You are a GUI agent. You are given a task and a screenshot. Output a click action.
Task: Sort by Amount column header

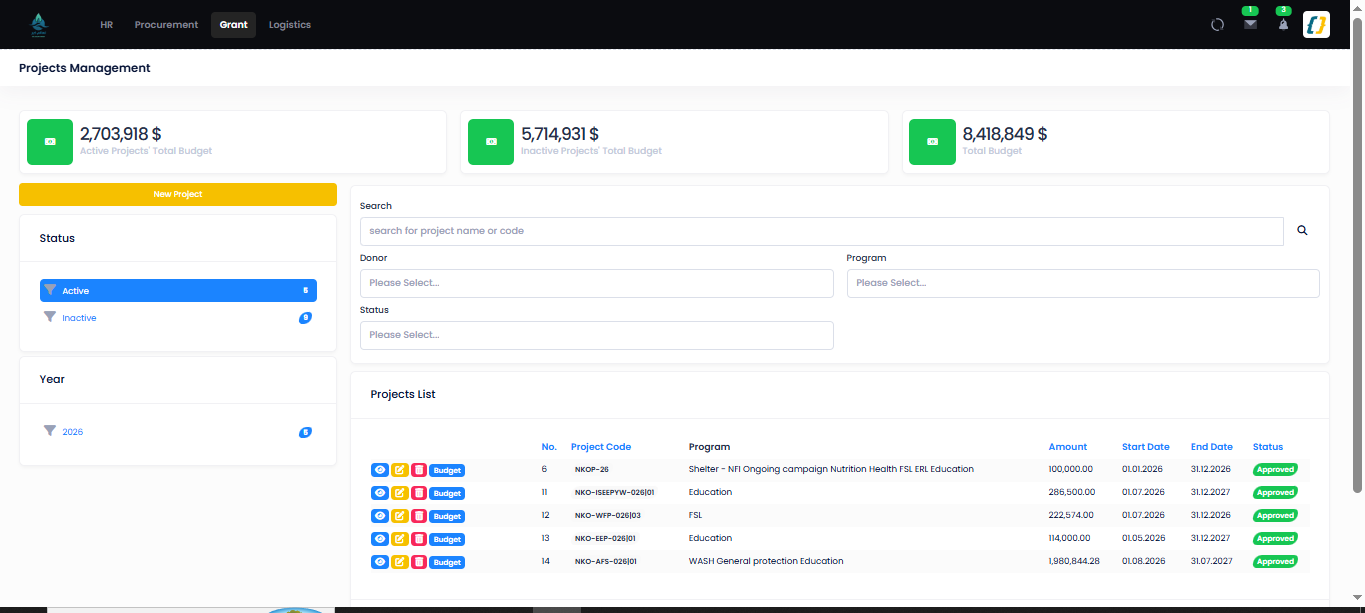coord(1068,447)
